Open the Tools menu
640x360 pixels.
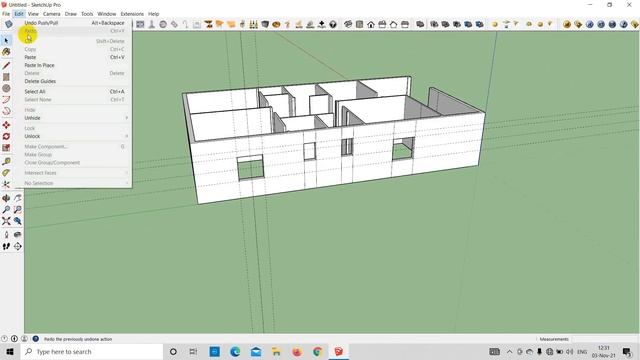87,14
